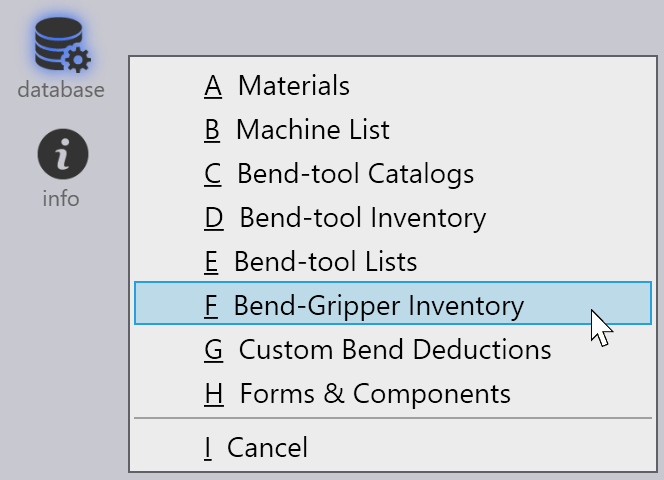Open Materials from the database menu
Screen dimensions: 664x480
tap(294, 86)
